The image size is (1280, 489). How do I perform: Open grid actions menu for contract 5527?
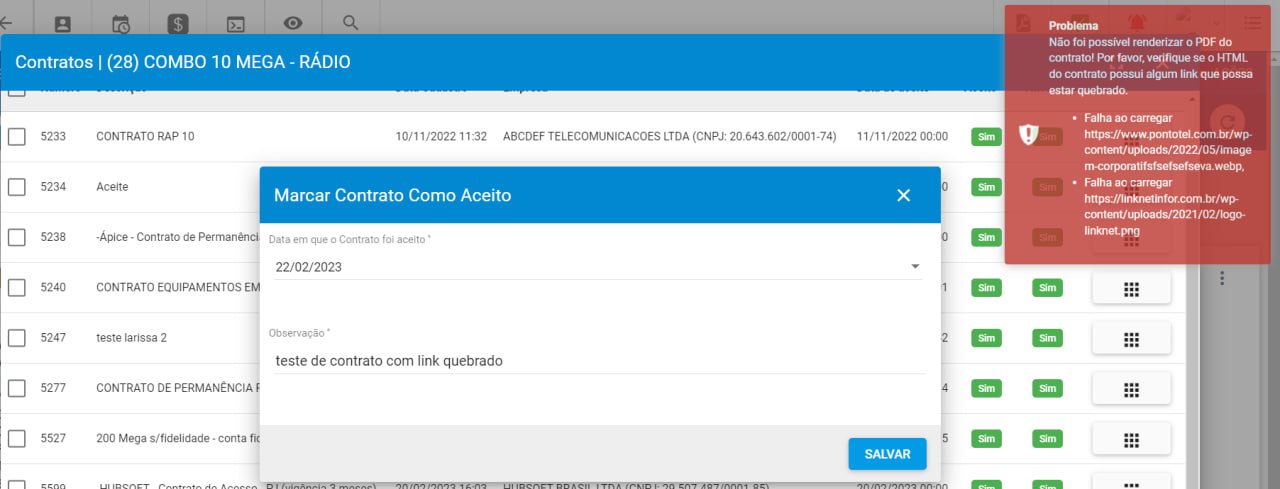[1131, 439]
